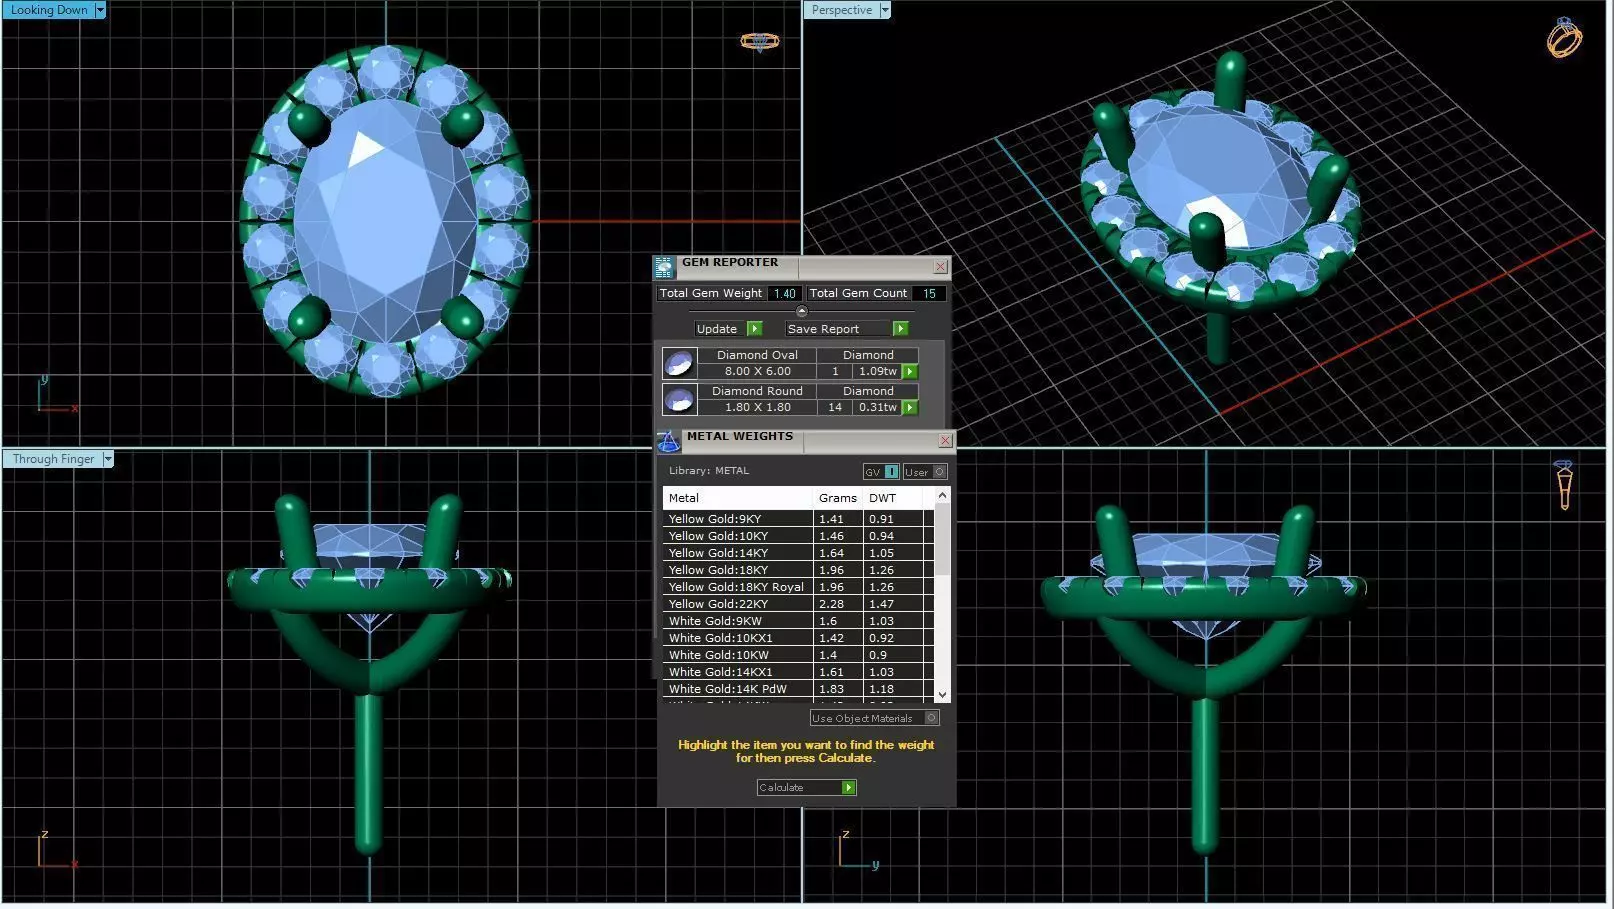Click the Library: METAL label

pos(709,471)
